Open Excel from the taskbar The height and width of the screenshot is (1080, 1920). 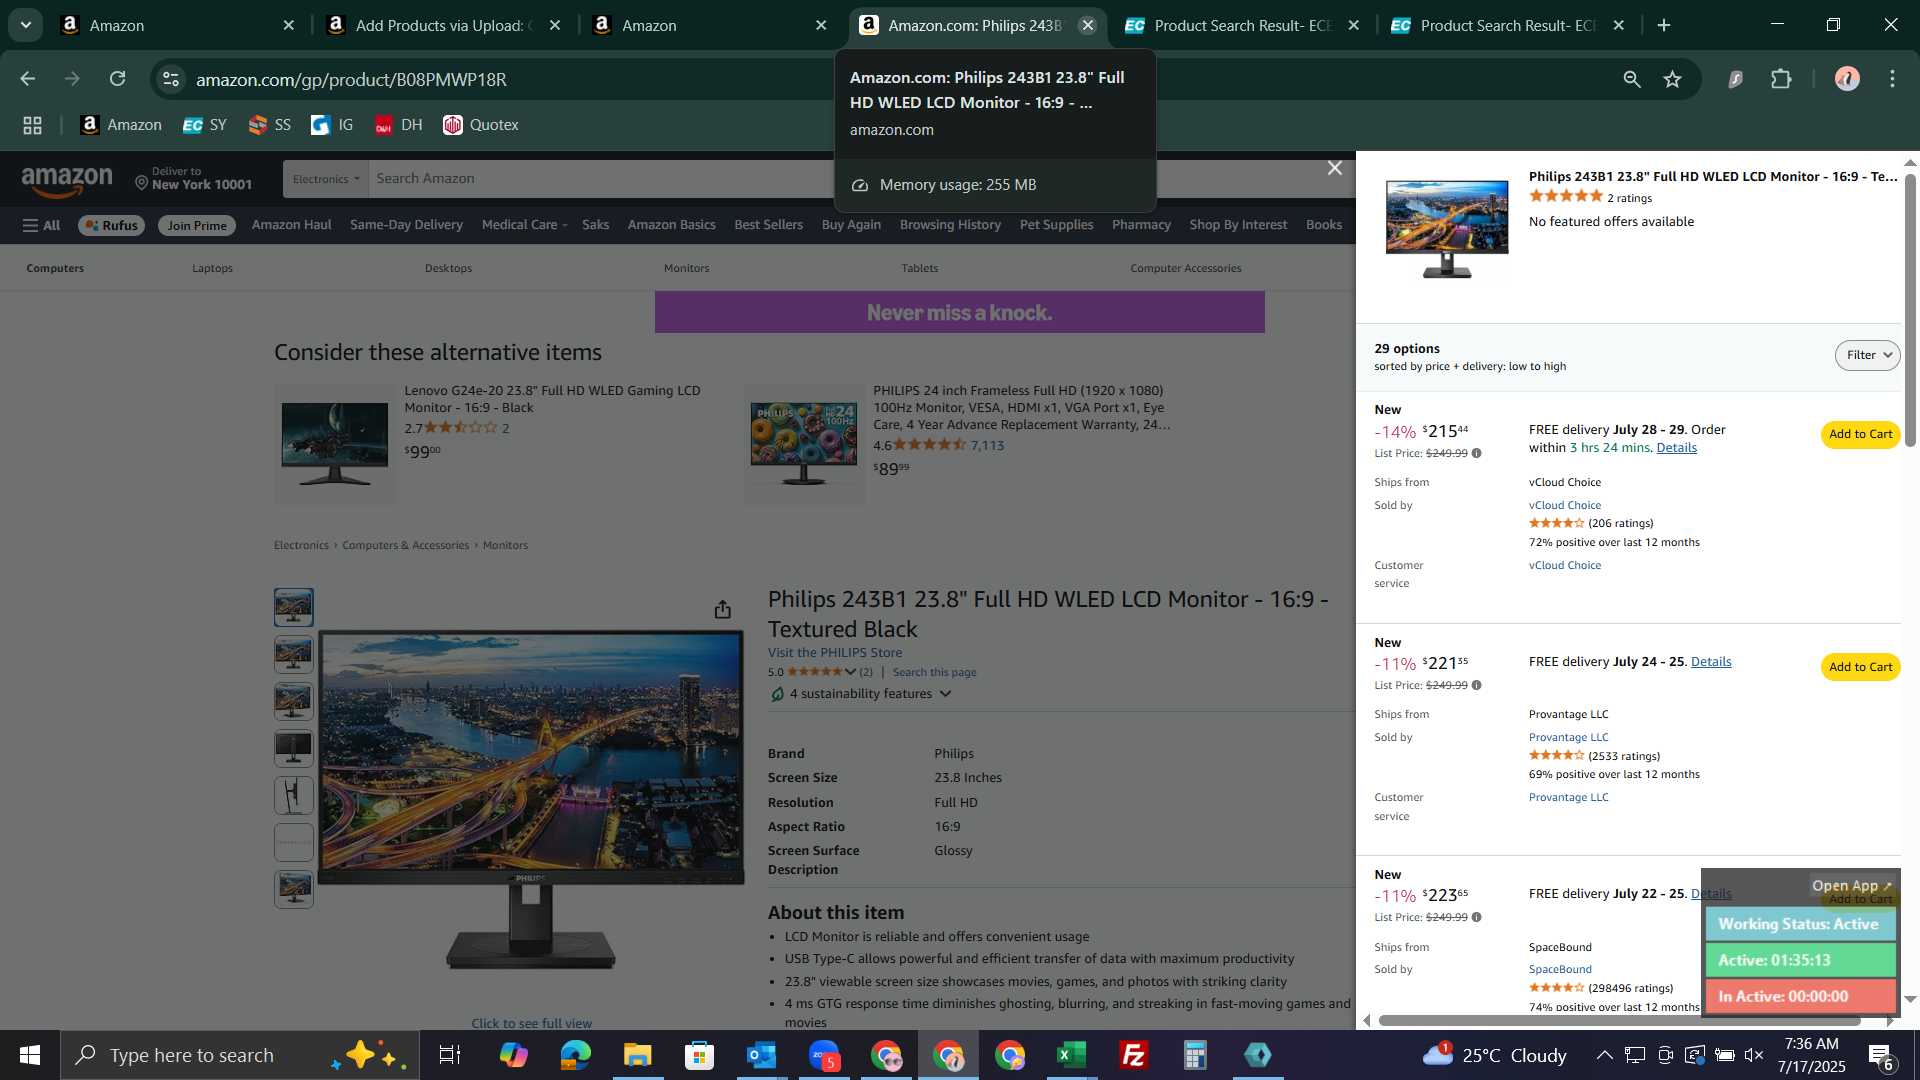[x=1071, y=1055]
